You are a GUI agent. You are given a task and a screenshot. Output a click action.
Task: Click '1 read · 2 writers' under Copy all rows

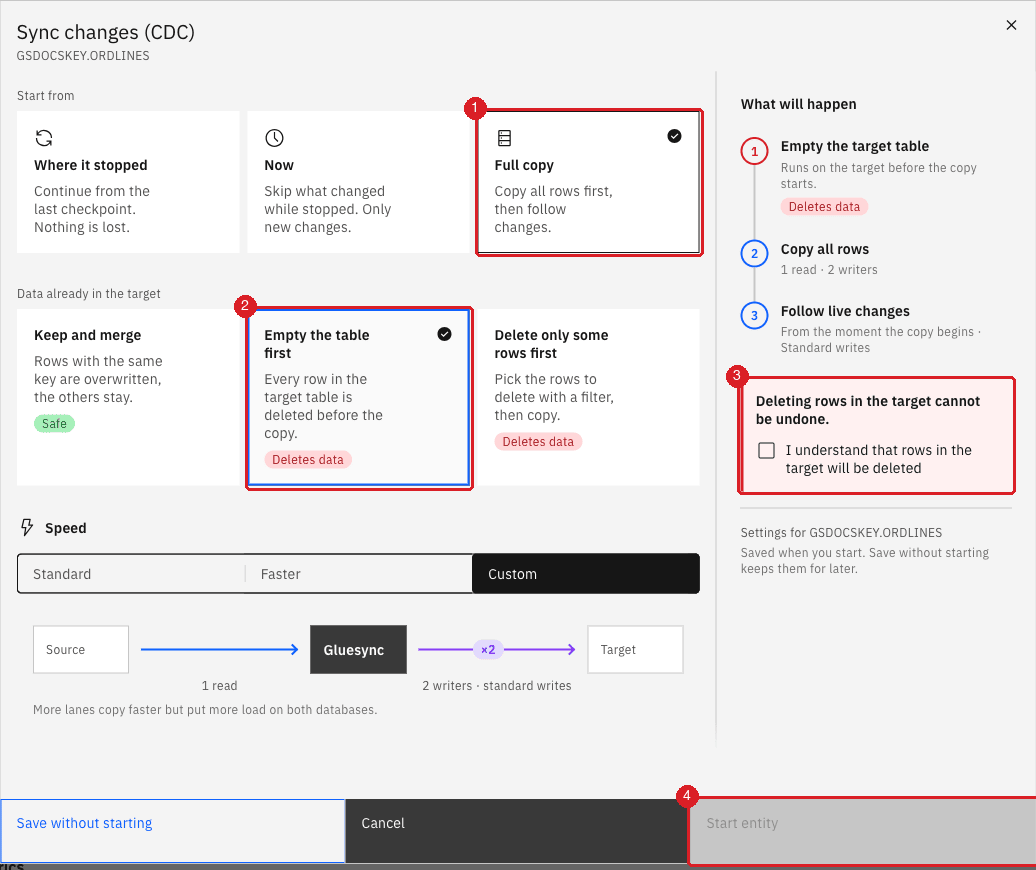click(829, 270)
